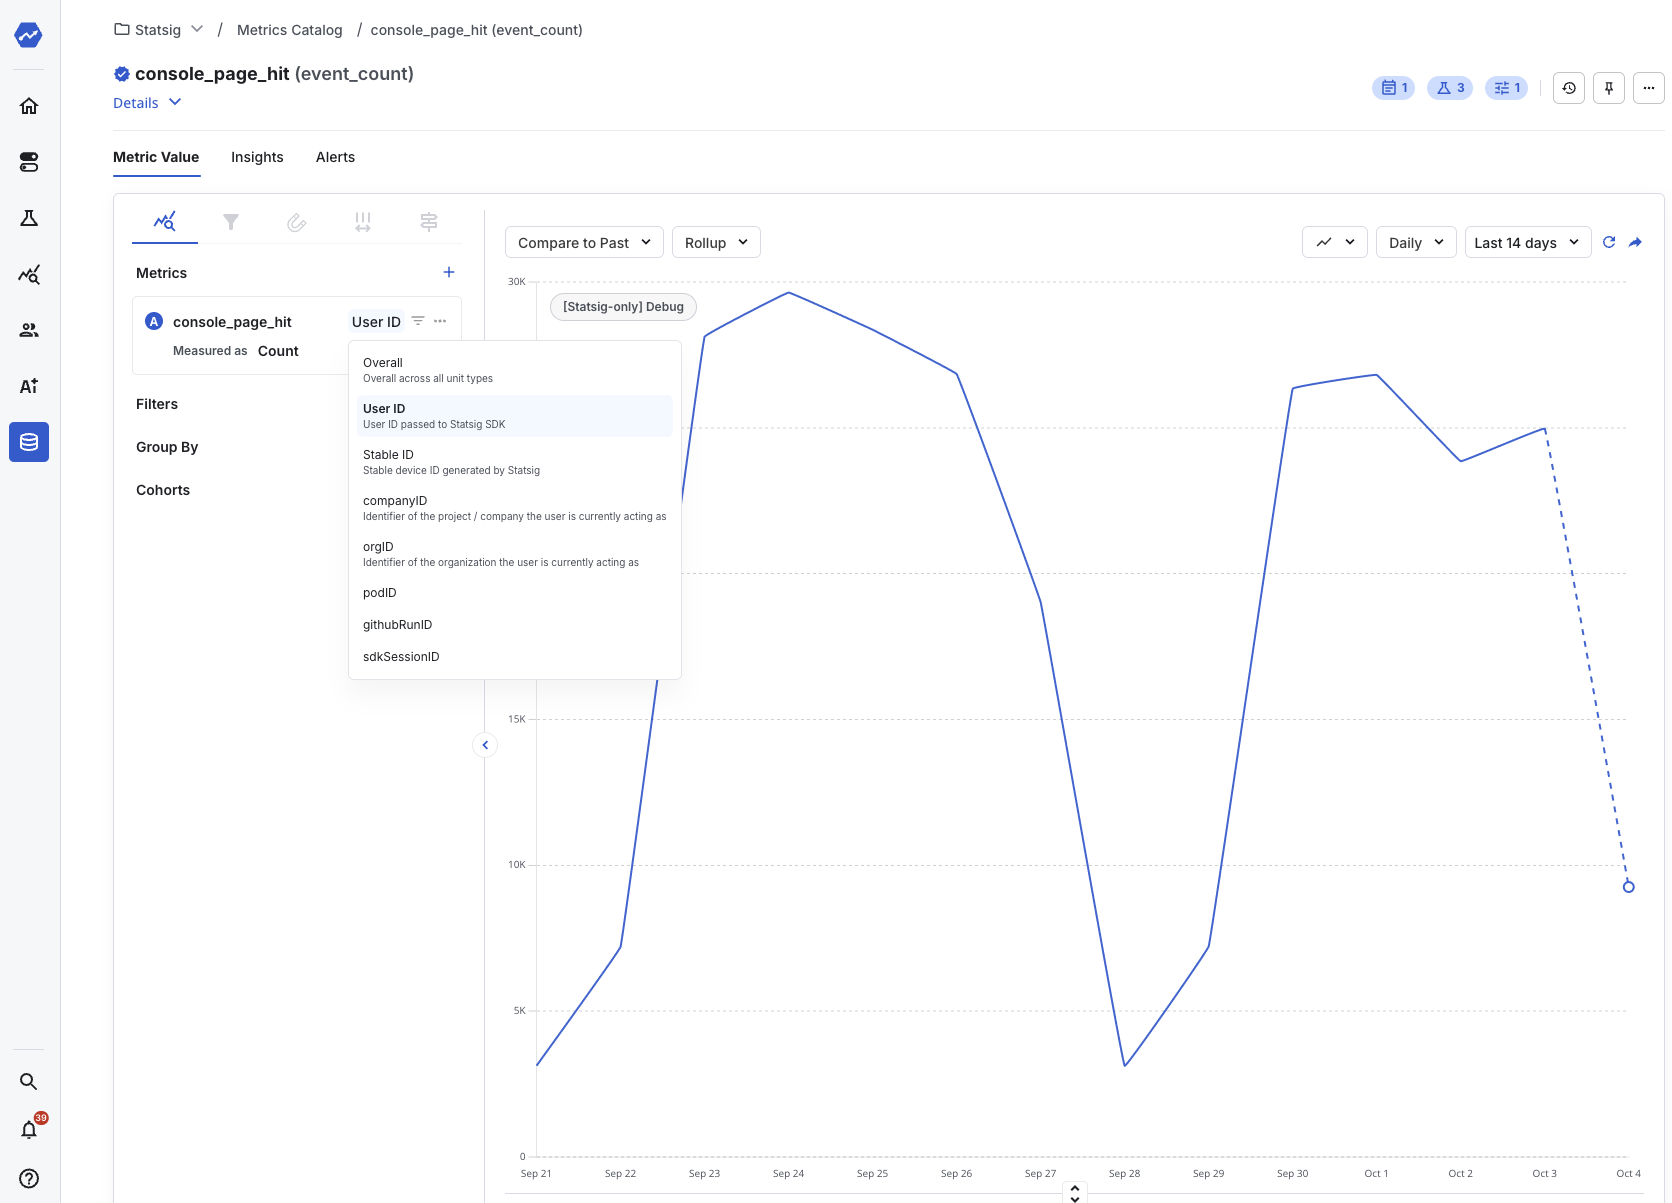Click the Home icon in sidebar
This screenshot has width=1672, height=1203.
coord(29,105)
